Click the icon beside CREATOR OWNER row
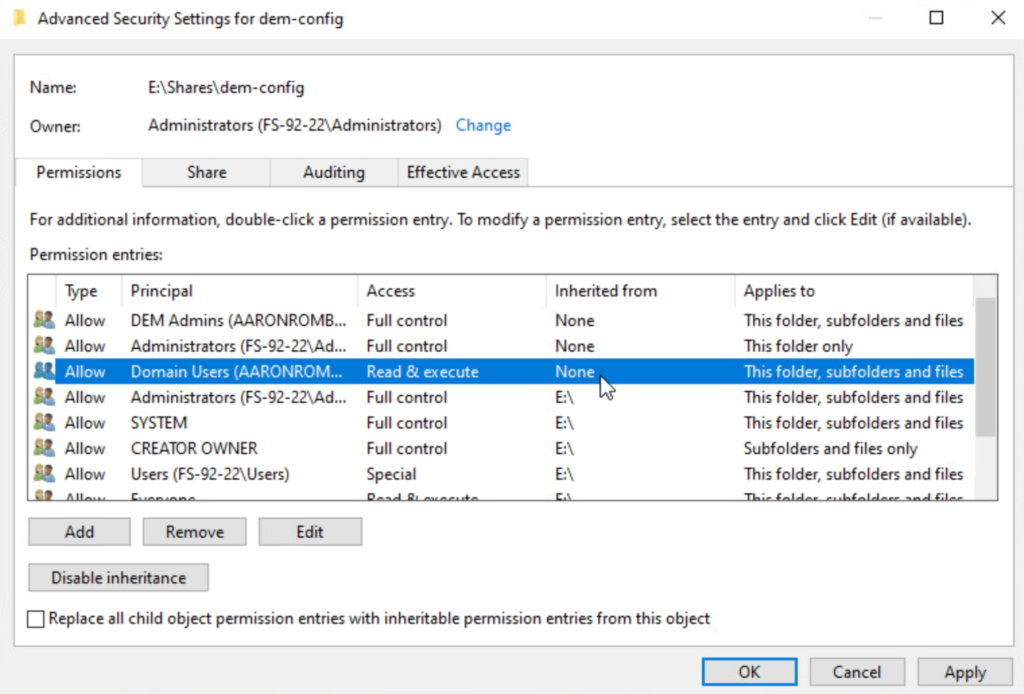1024x694 pixels. [43, 449]
